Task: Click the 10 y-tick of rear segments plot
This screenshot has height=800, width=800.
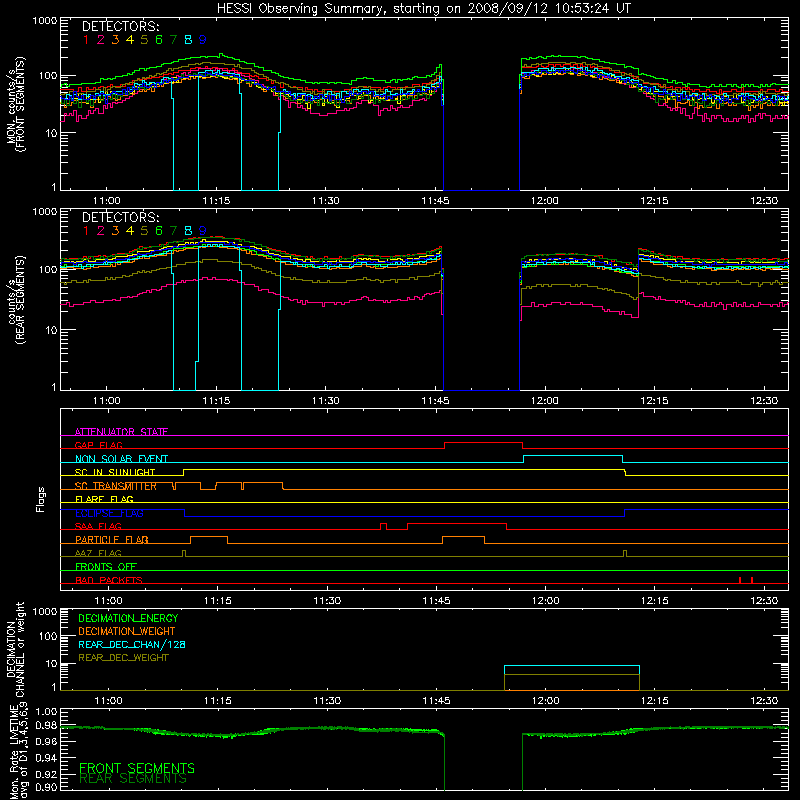Action: pyautogui.click(x=51, y=330)
